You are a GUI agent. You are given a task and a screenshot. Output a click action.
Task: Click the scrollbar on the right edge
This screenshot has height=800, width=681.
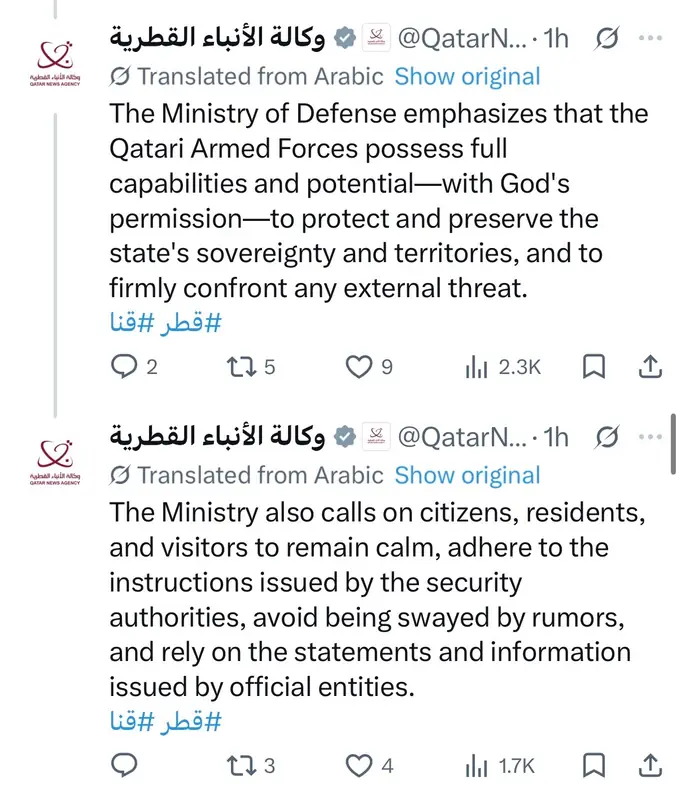(x=676, y=450)
